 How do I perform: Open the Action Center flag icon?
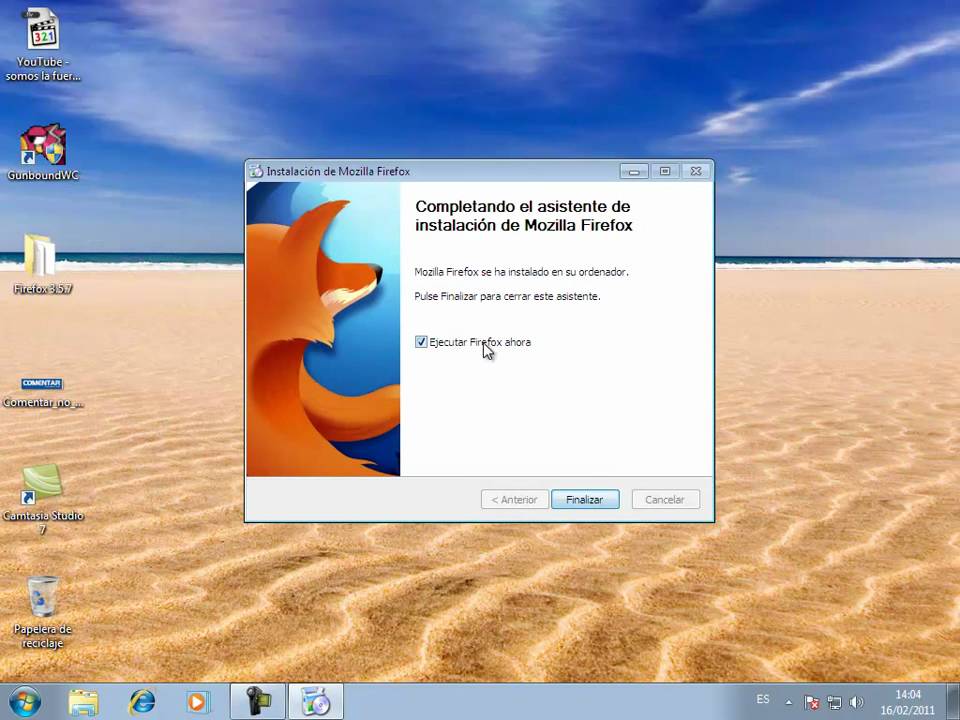811,702
